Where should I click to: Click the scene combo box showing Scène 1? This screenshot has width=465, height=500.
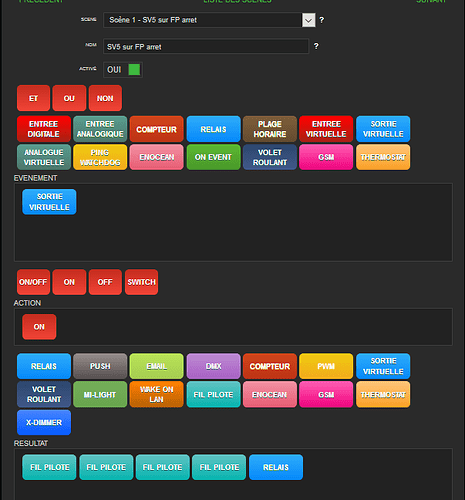point(209,20)
